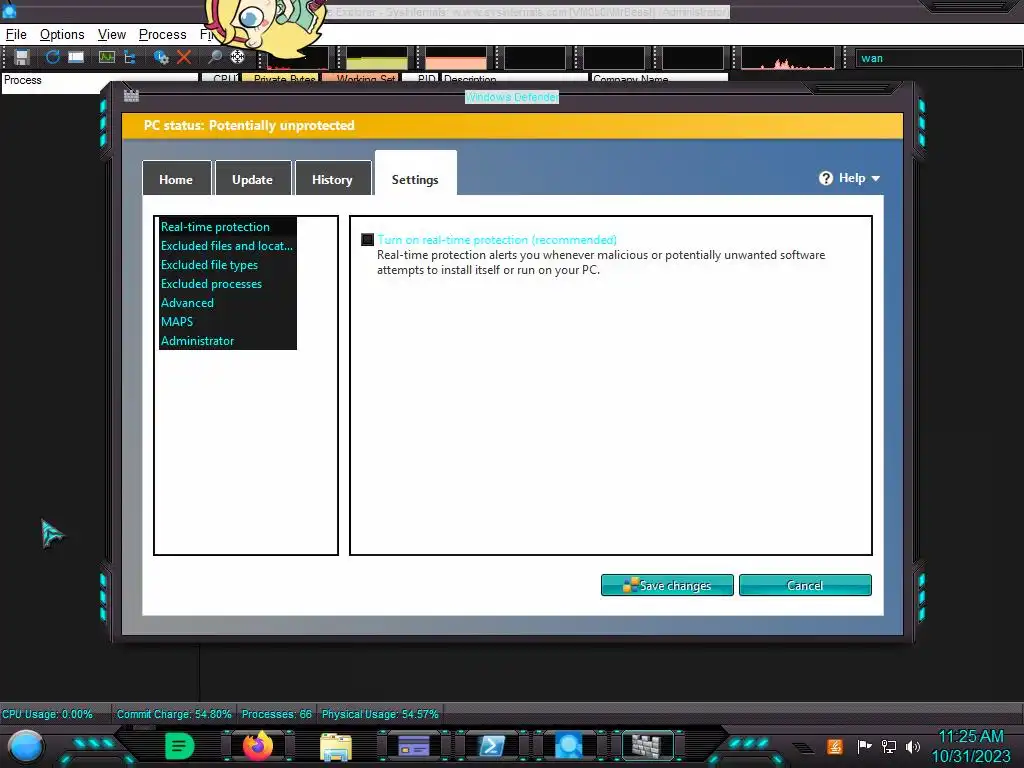Viewport: 1024px width, 768px height.
Task: Click the Cancel button in Windows Defender
Action: pyautogui.click(x=805, y=585)
